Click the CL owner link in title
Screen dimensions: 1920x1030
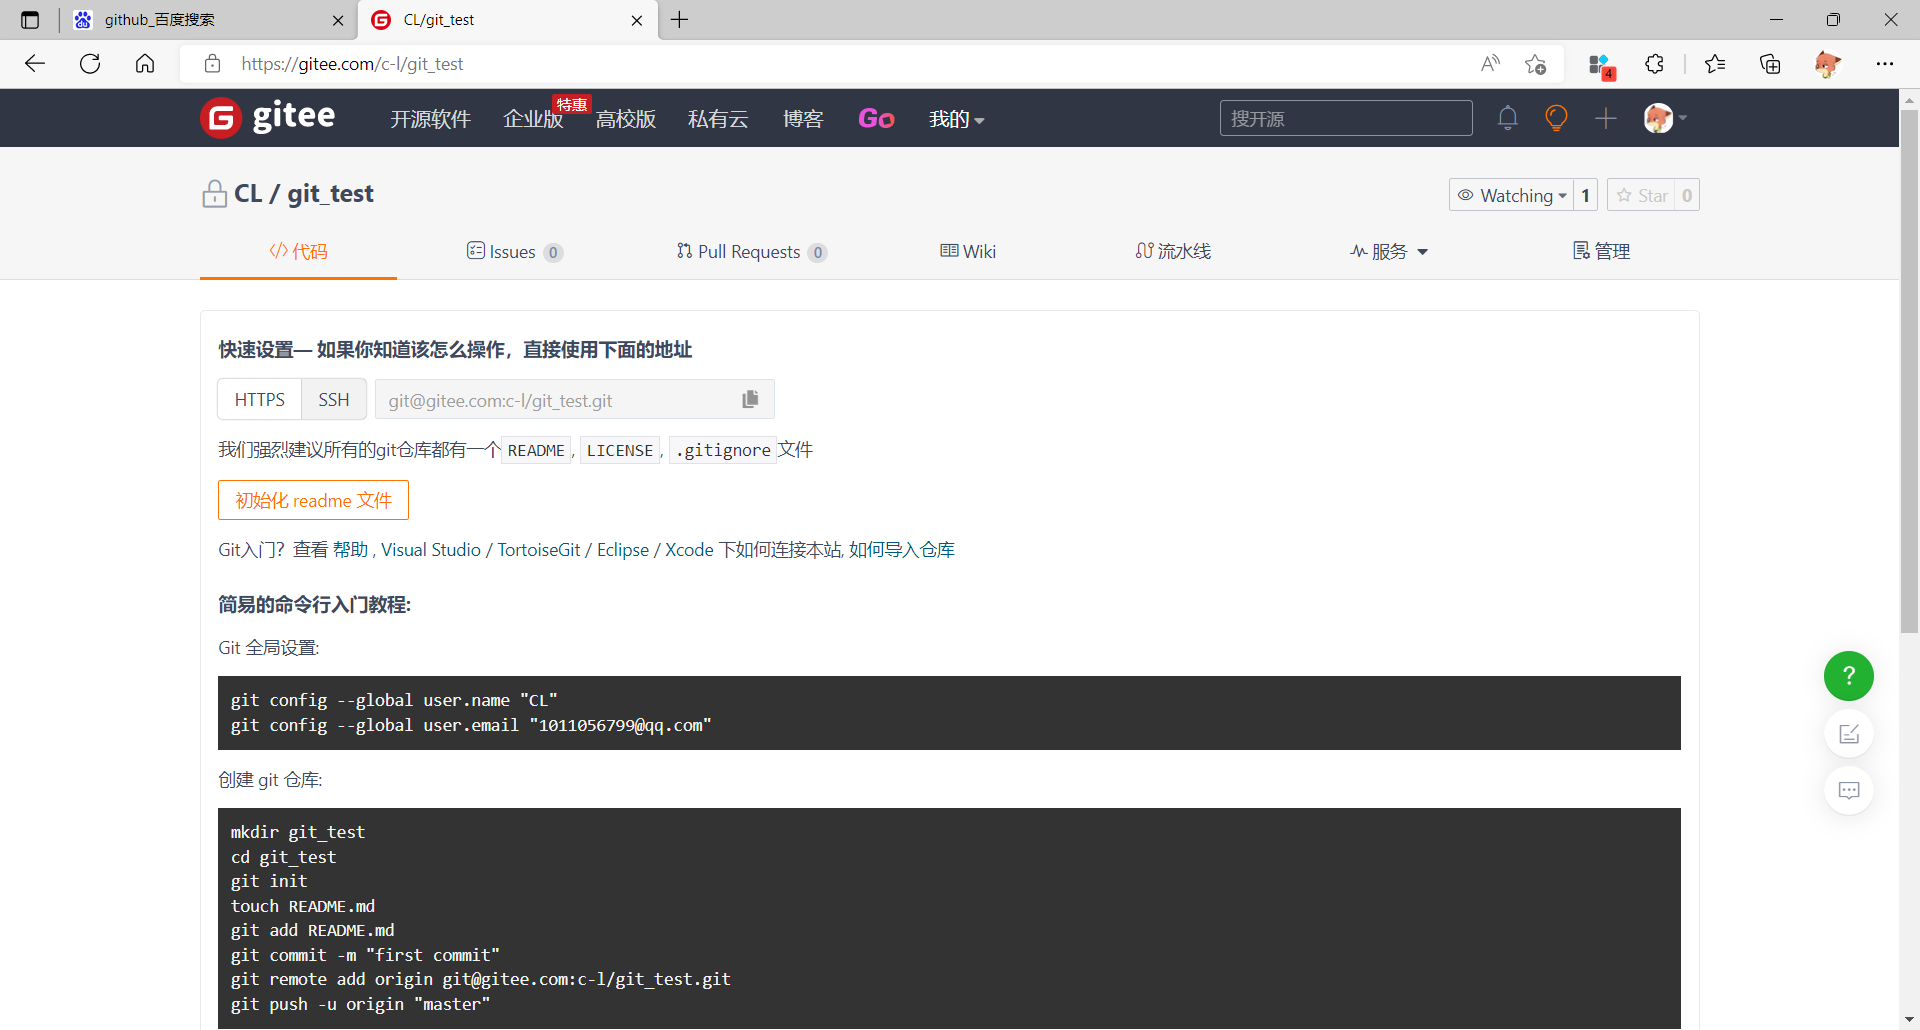248,193
